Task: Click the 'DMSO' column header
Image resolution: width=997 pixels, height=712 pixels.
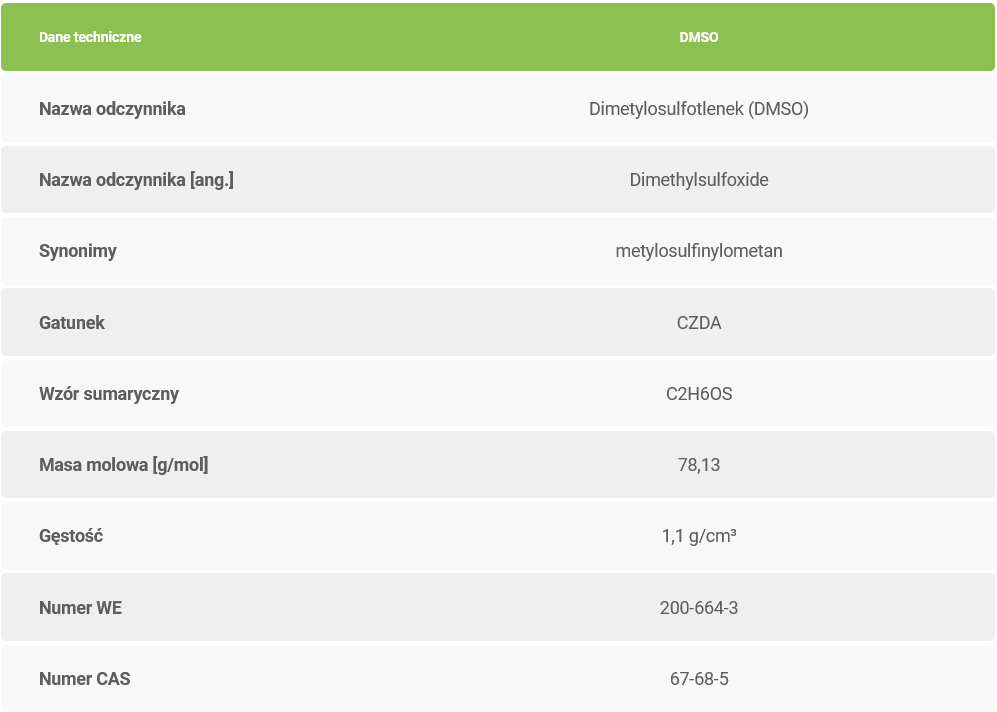Action: click(x=698, y=37)
